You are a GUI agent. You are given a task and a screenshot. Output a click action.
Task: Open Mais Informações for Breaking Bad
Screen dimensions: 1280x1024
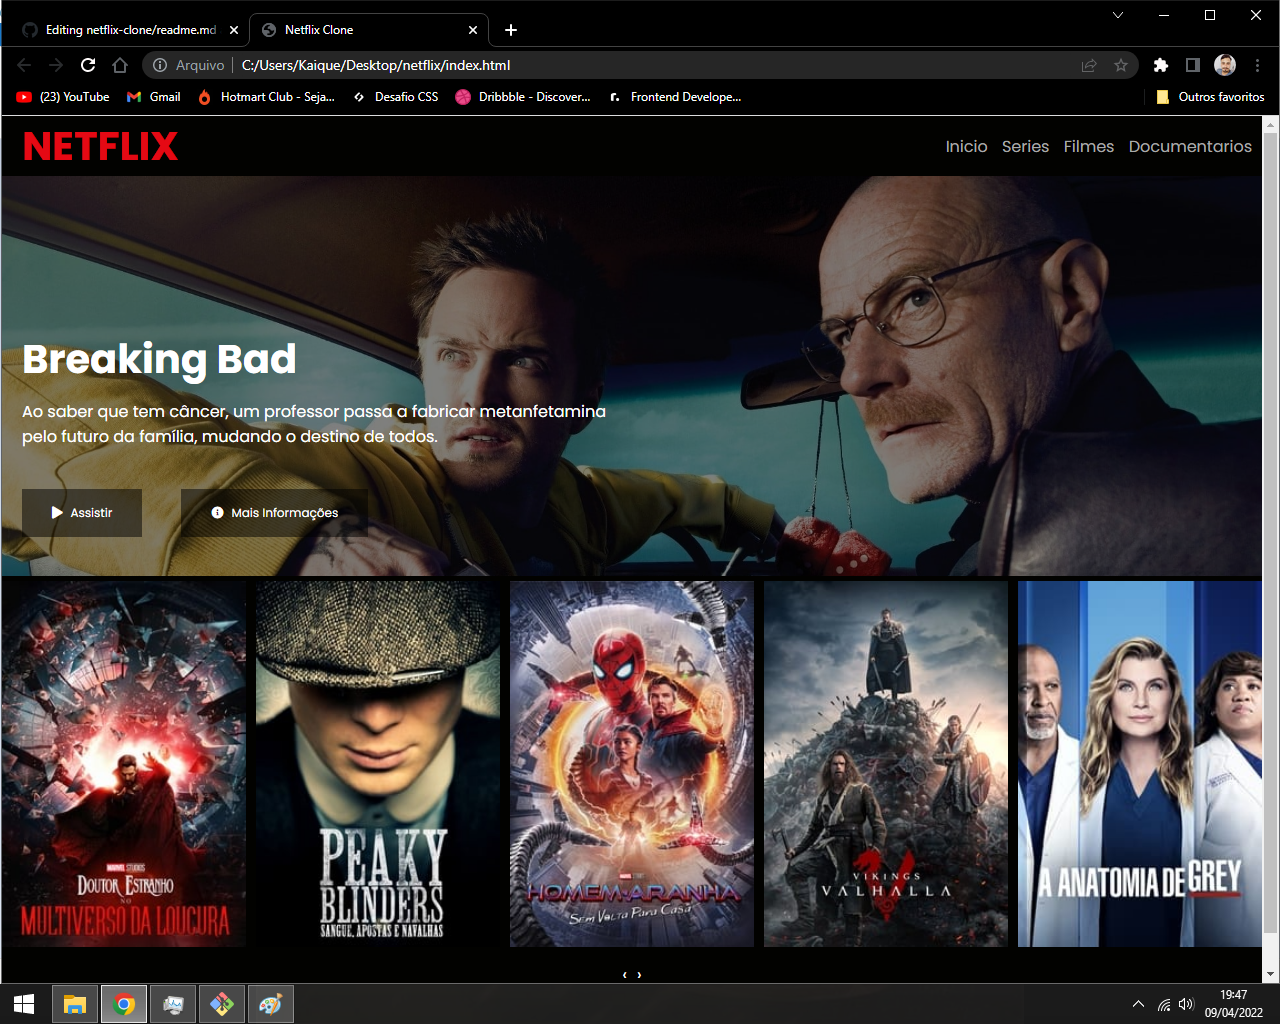point(274,512)
